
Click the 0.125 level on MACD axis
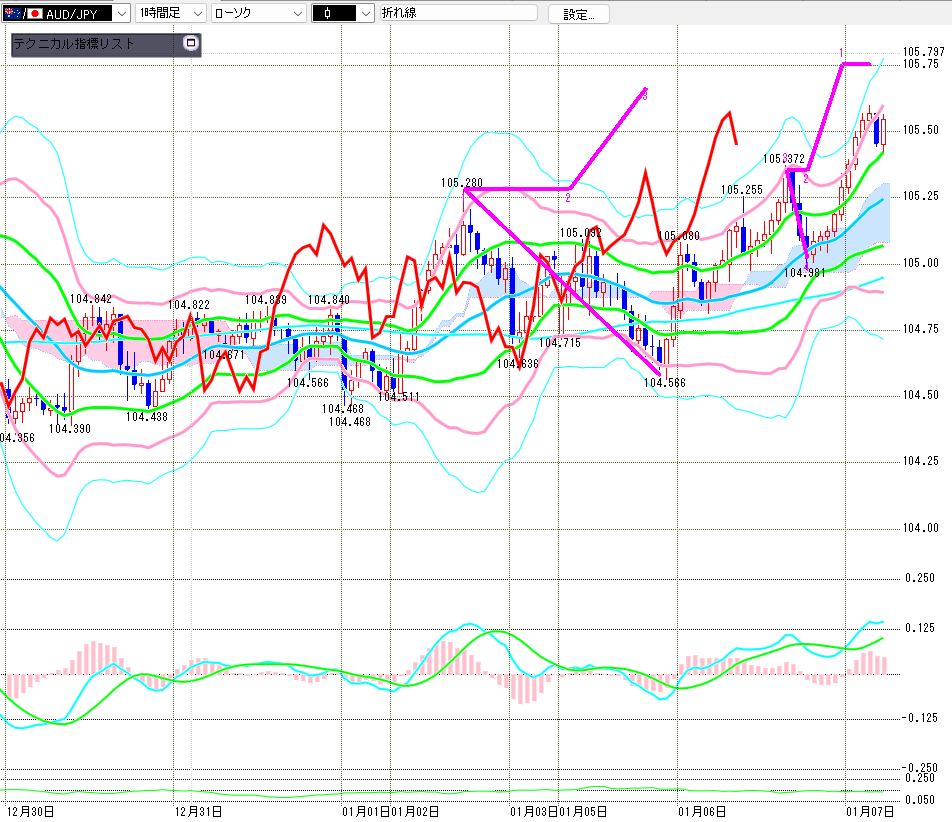pos(920,628)
